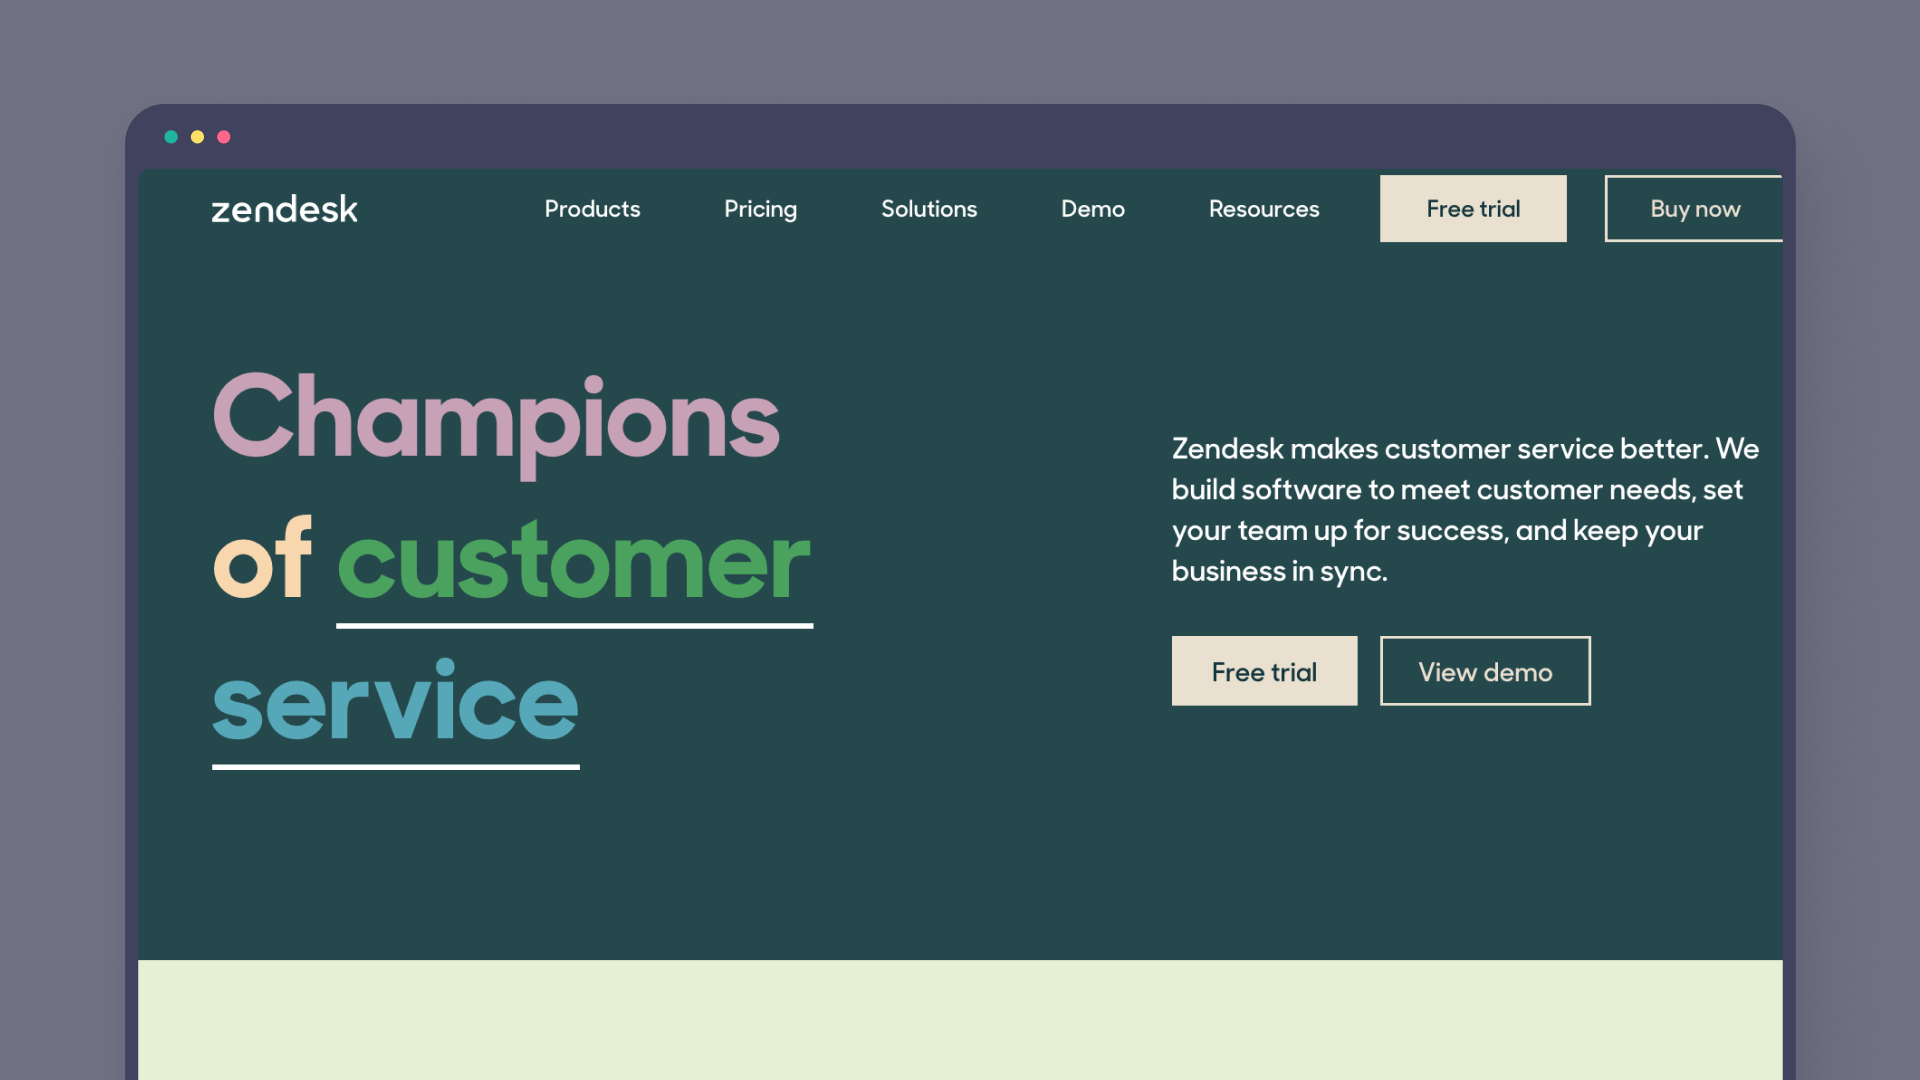
Task: Click the View demo hero button
Action: pyautogui.click(x=1485, y=670)
